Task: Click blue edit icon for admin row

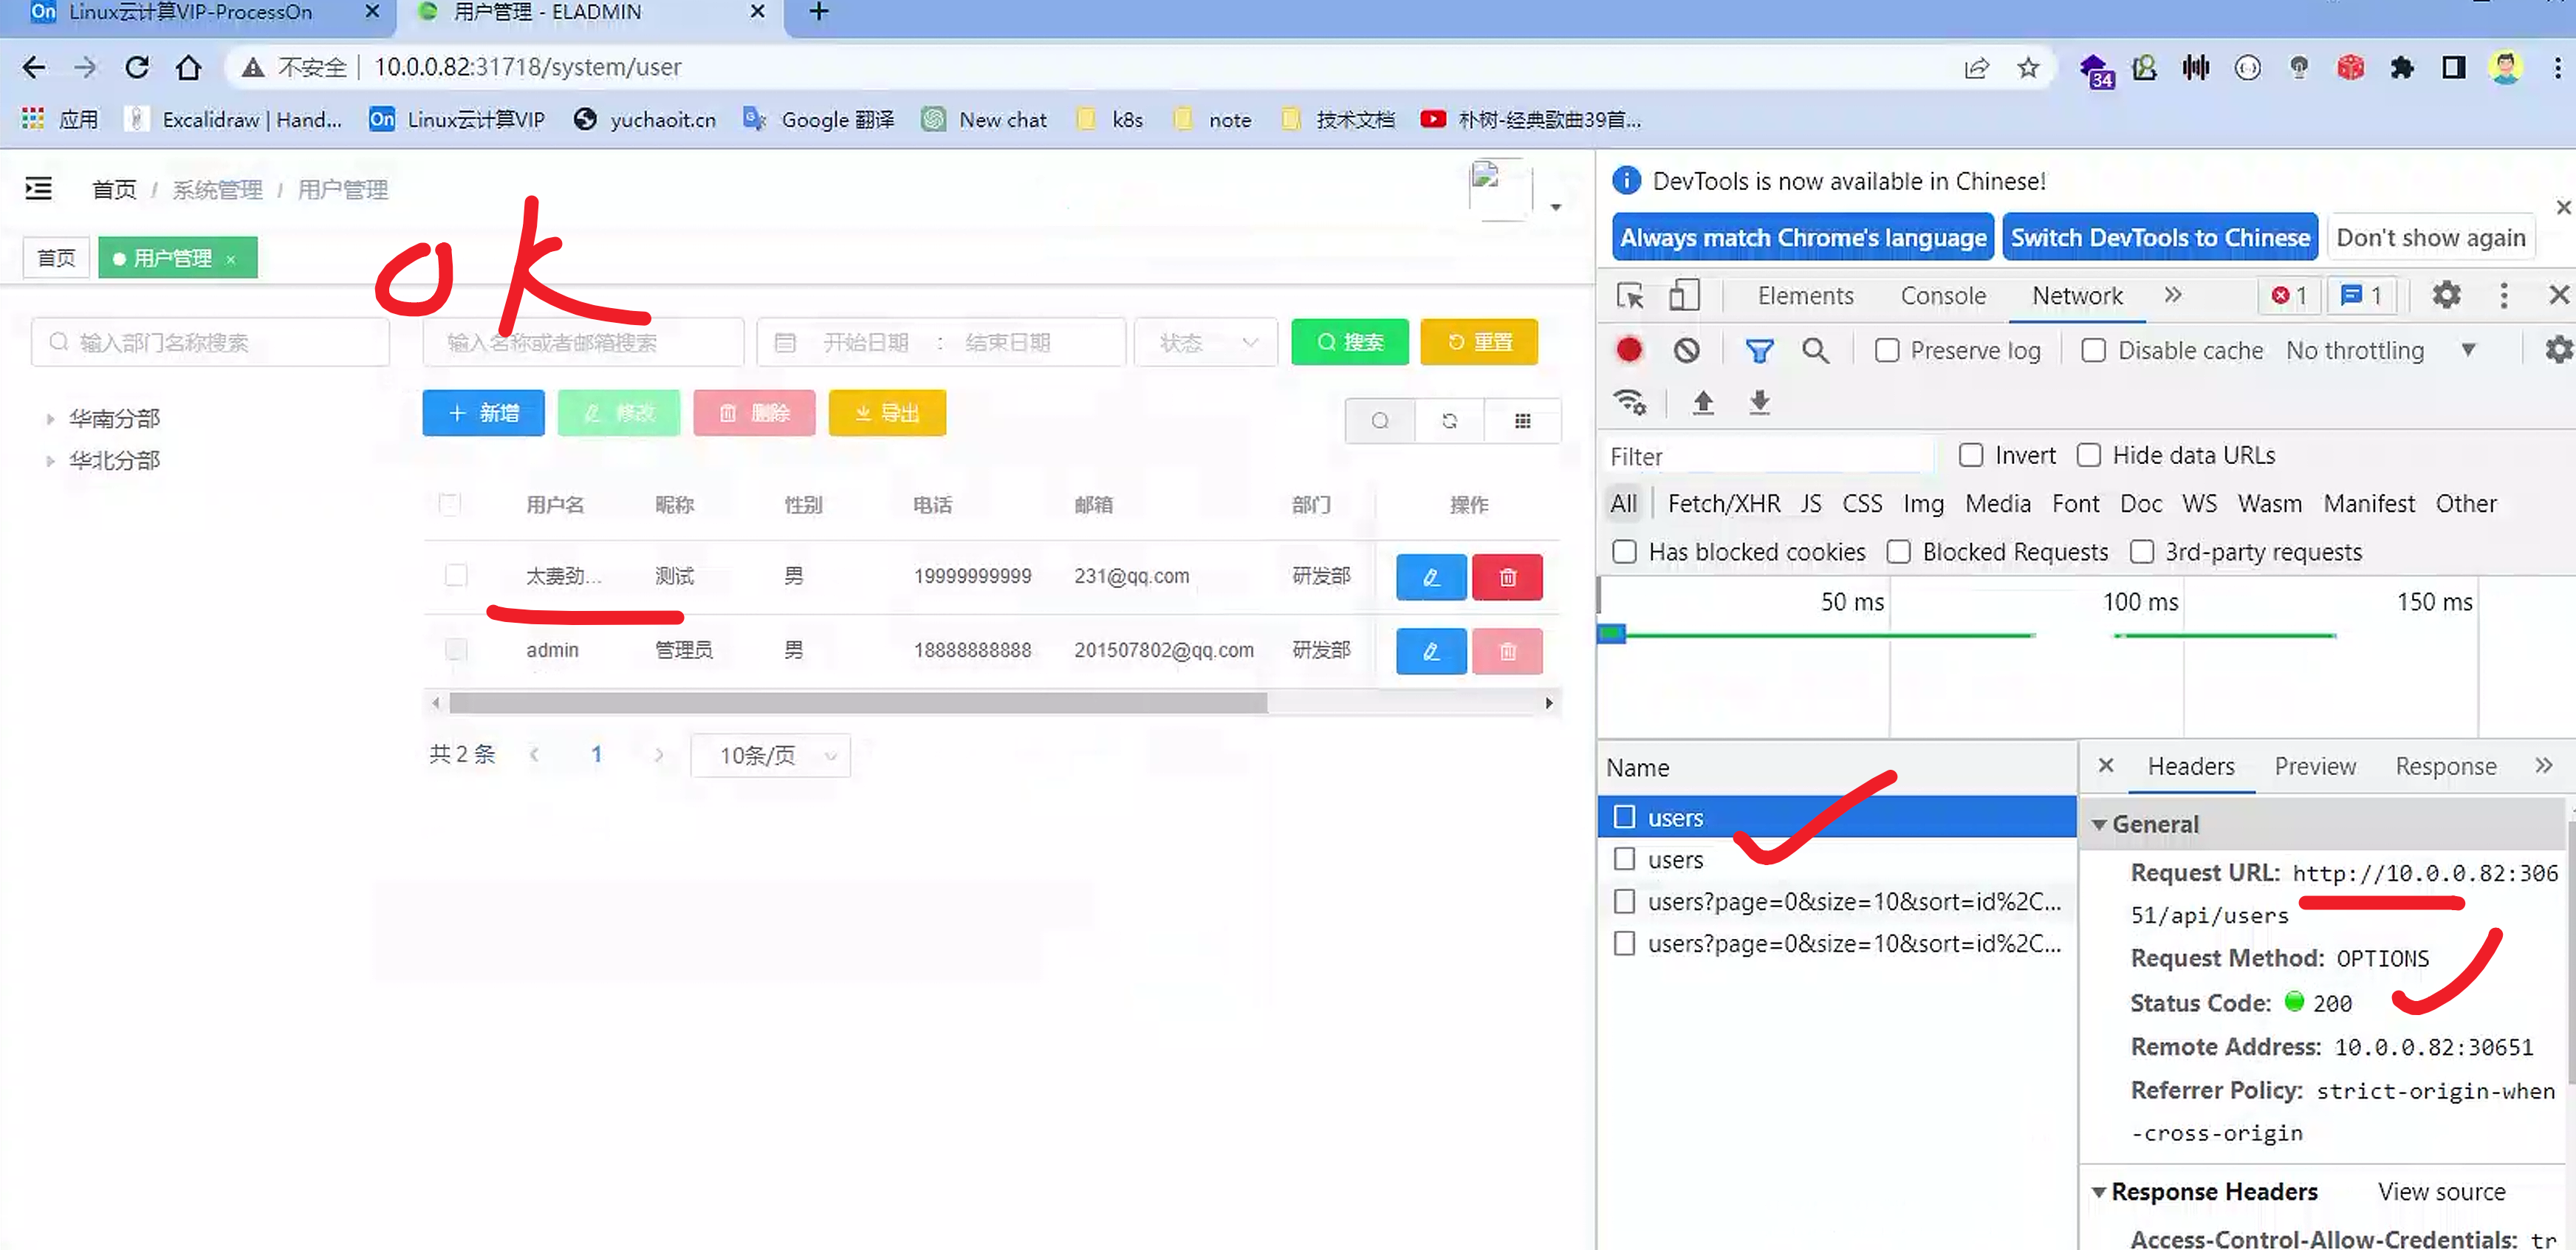Action: pyautogui.click(x=1430, y=651)
